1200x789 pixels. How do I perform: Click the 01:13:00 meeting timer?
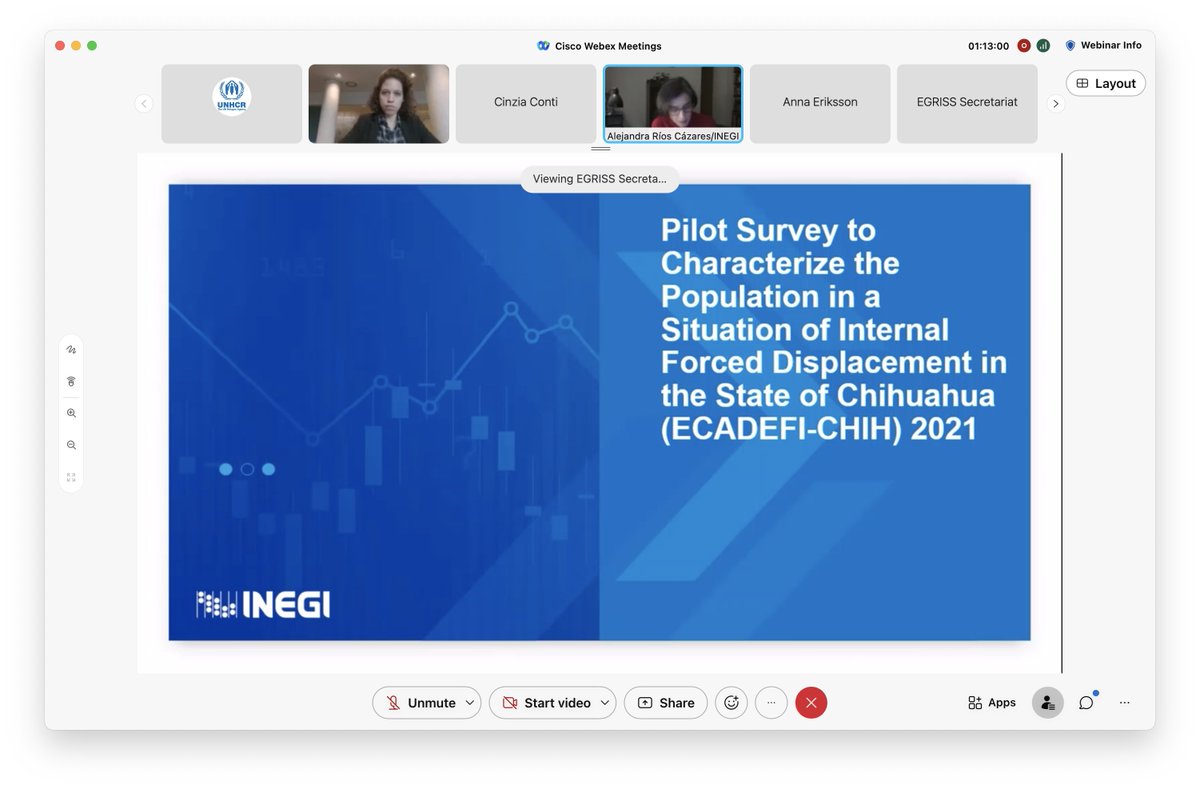tap(988, 46)
